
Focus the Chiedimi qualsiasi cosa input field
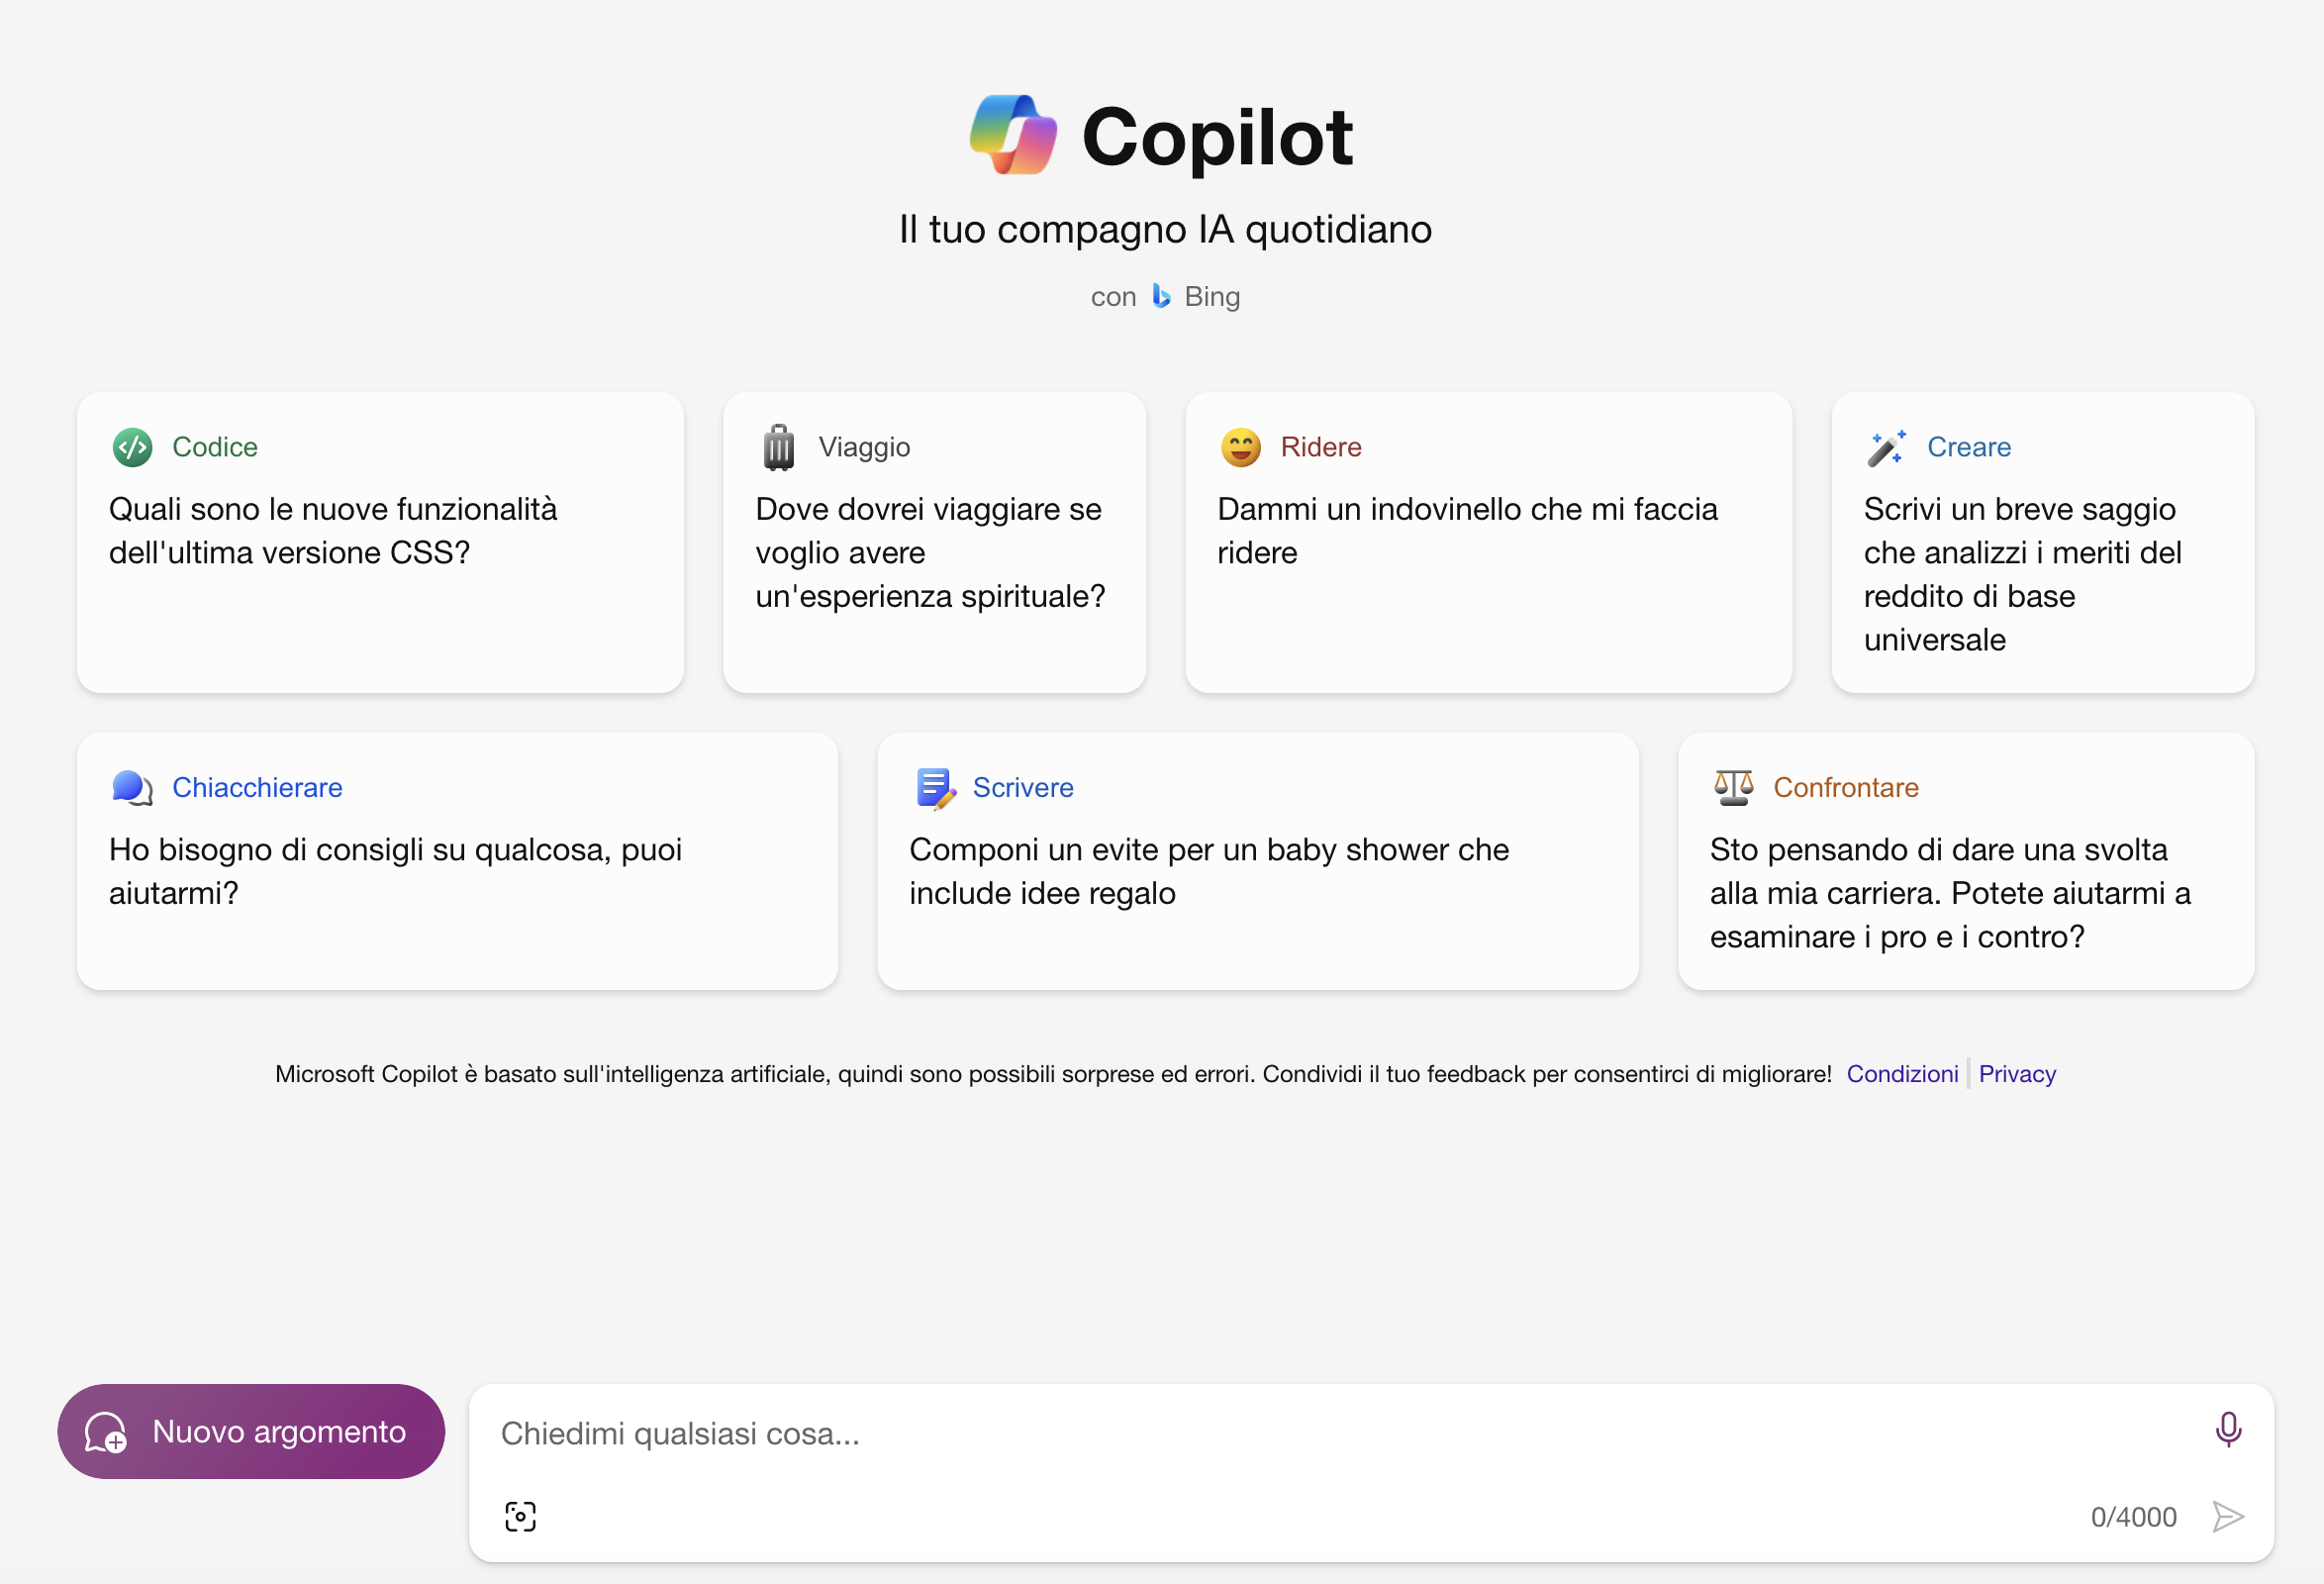pos(1340,1433)
